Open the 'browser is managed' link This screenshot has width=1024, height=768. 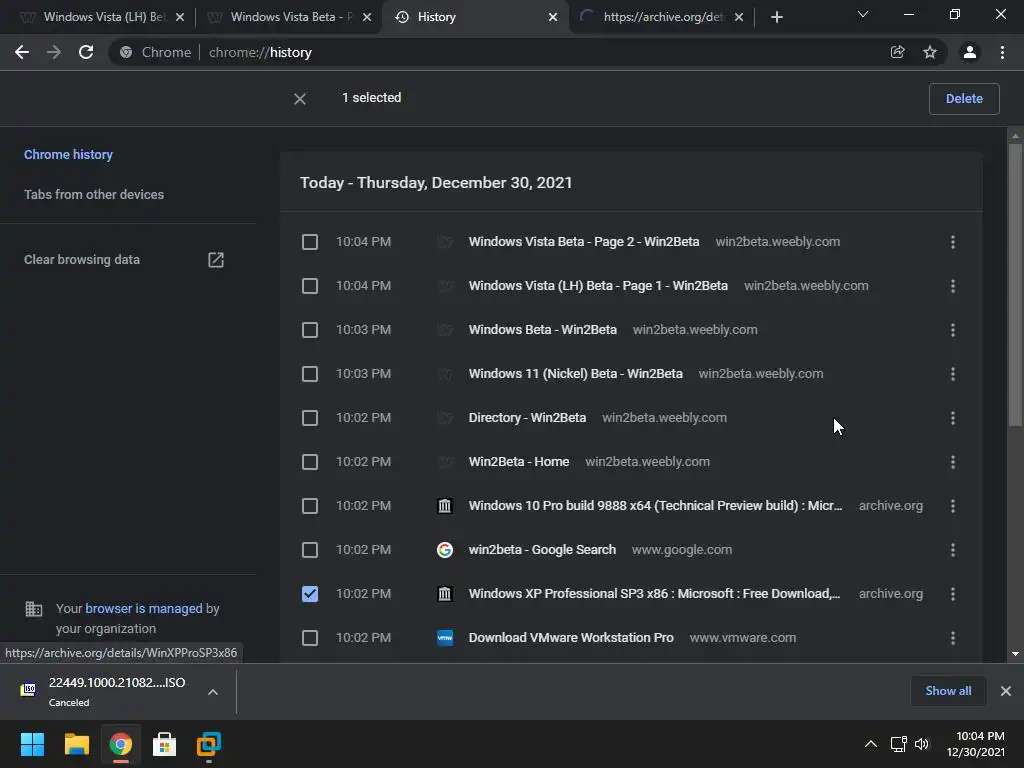coord(144,609)
